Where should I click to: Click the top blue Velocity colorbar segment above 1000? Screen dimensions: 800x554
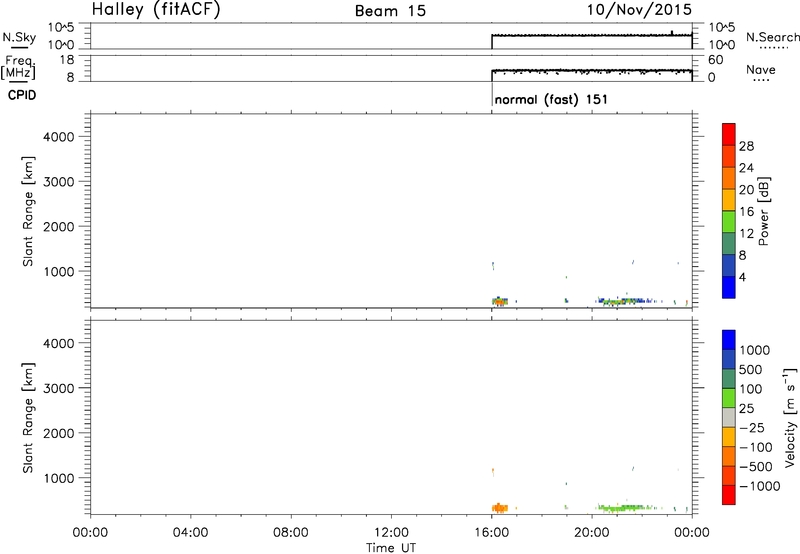(x=729, y=340)
